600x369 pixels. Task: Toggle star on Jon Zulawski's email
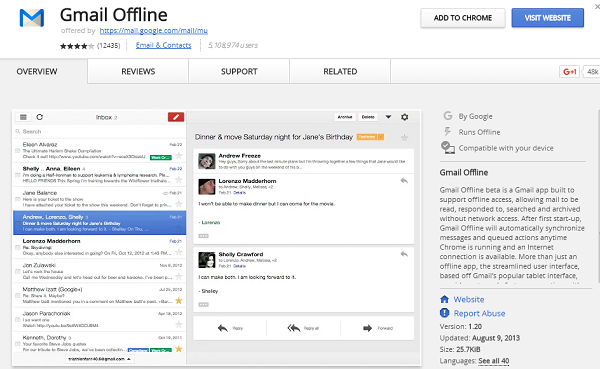tap(178, 276)
